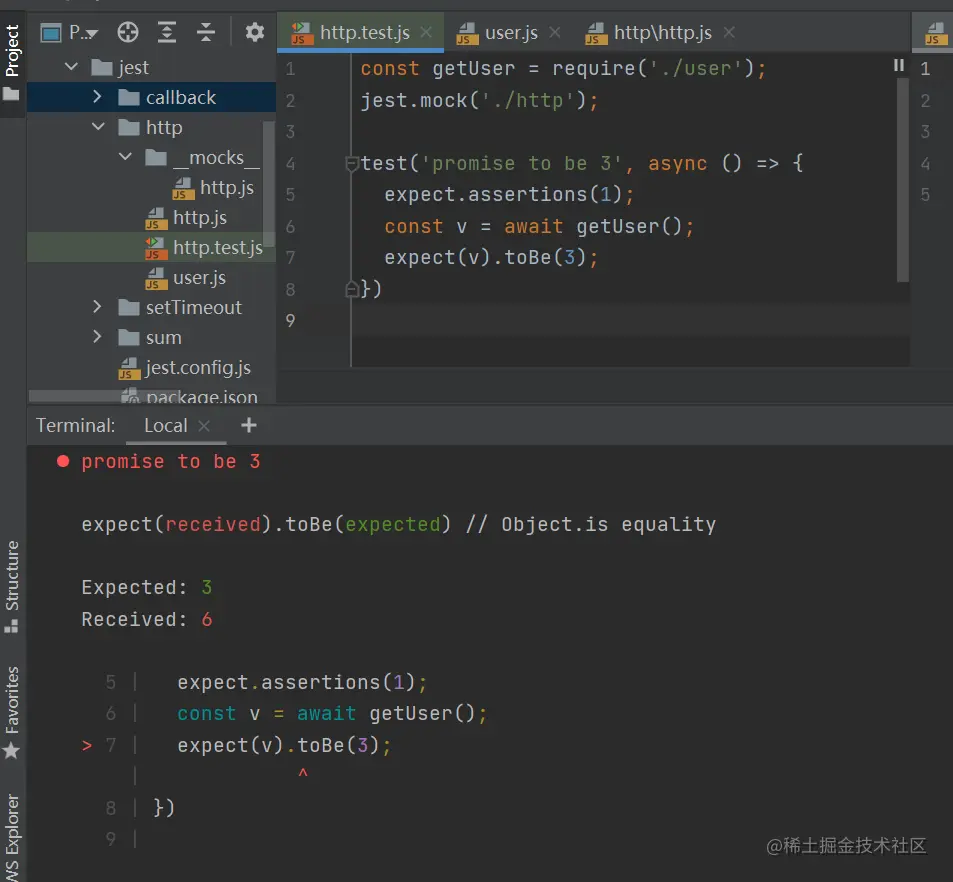Click the locate/select opened file target icon

click(128, 32)
